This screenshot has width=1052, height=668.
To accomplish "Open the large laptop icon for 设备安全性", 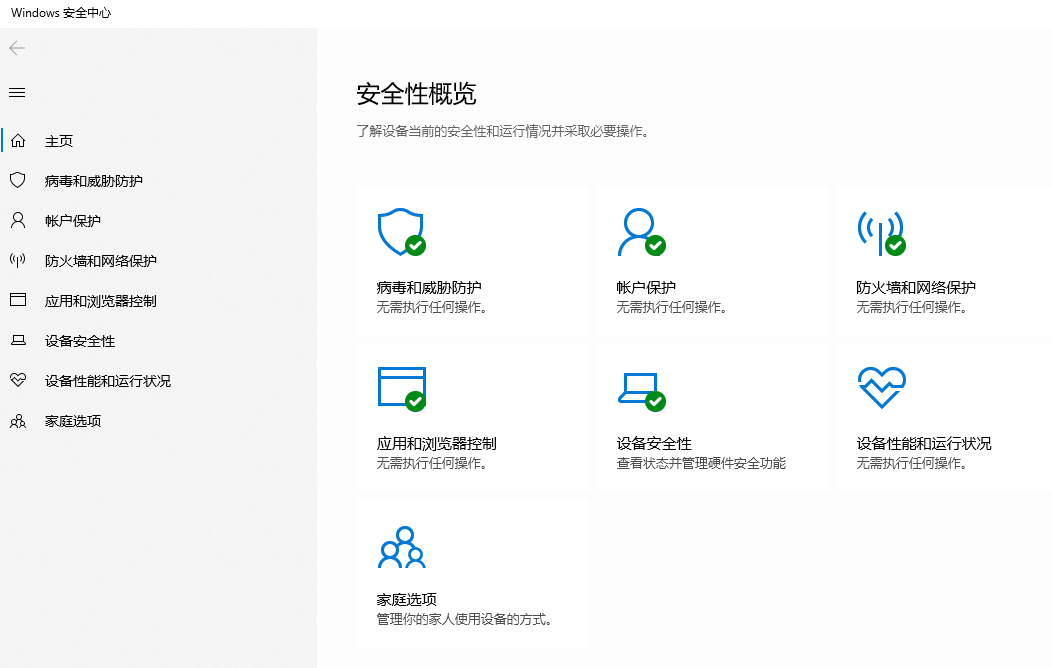I will (641, 391).
